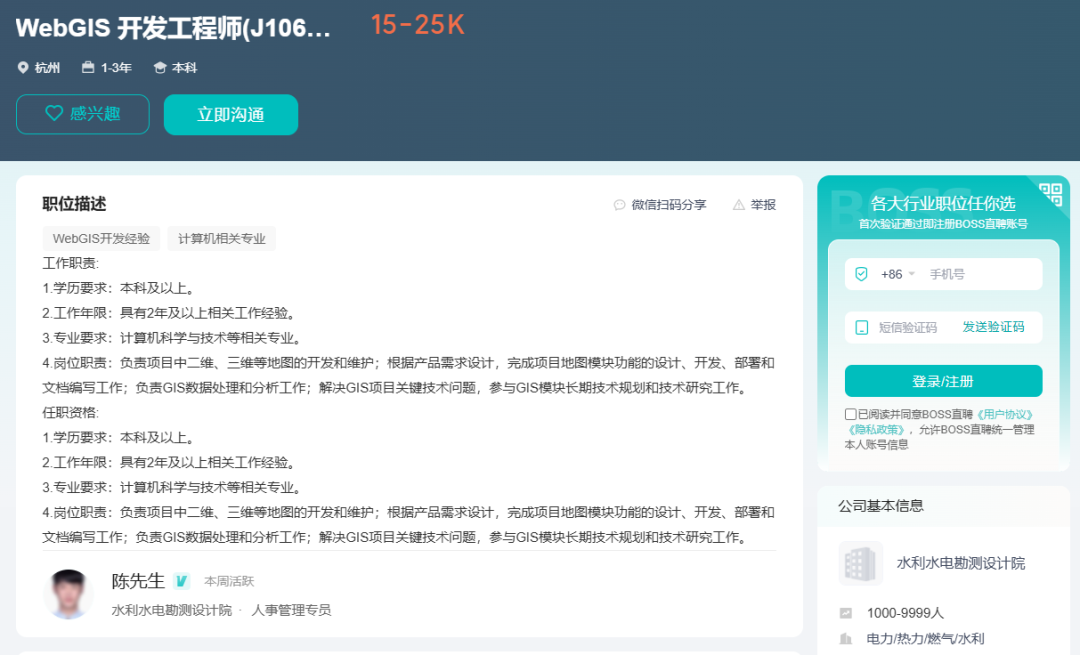
Task: Click the 1000-9999人 company size text
Action: coord(905,613)
